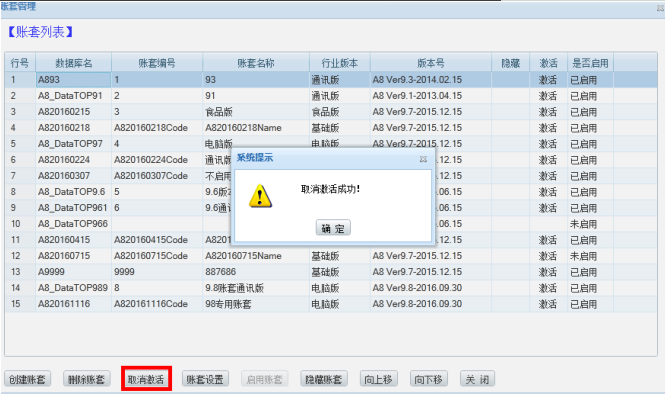Close the 账套管理 window
The width and height of the screenshot is (665, 394).
(x=660, y=8)
